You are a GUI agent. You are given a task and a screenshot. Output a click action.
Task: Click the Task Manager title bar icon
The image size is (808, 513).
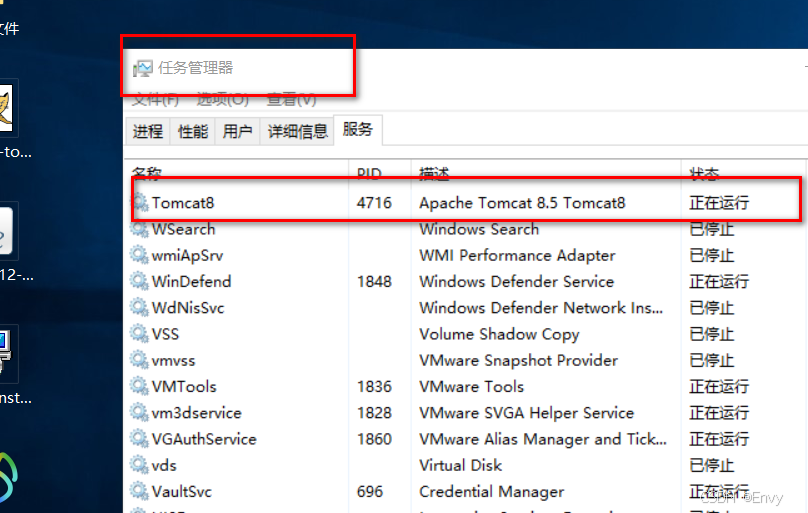(x=143, y=68)
